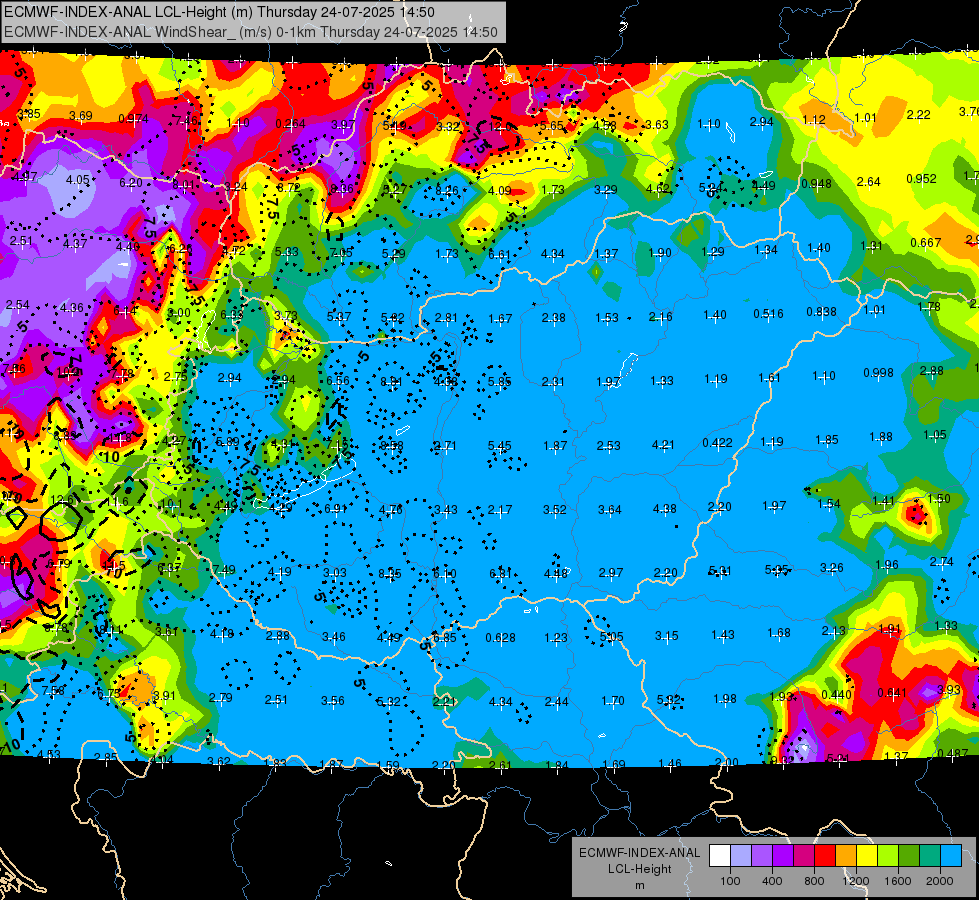
Task: Click the magenta legend color swatch
Action: pyautogui.click(x=804, y=856)
